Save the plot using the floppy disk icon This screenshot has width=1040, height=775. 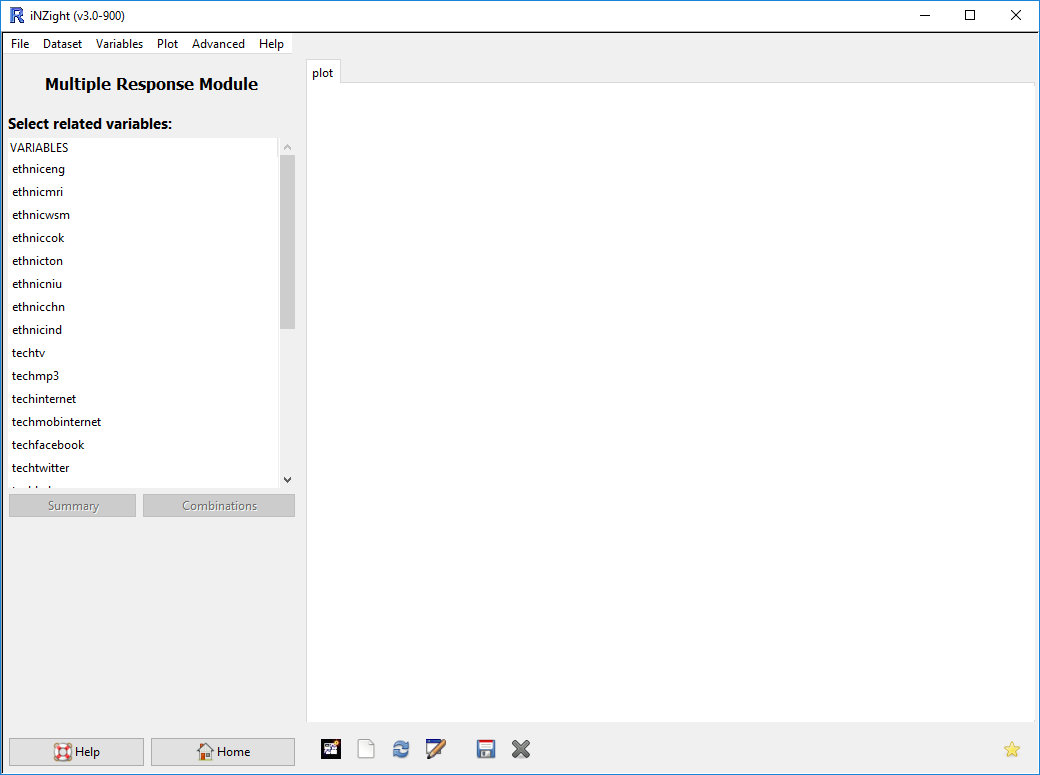[x=486, y=748]
